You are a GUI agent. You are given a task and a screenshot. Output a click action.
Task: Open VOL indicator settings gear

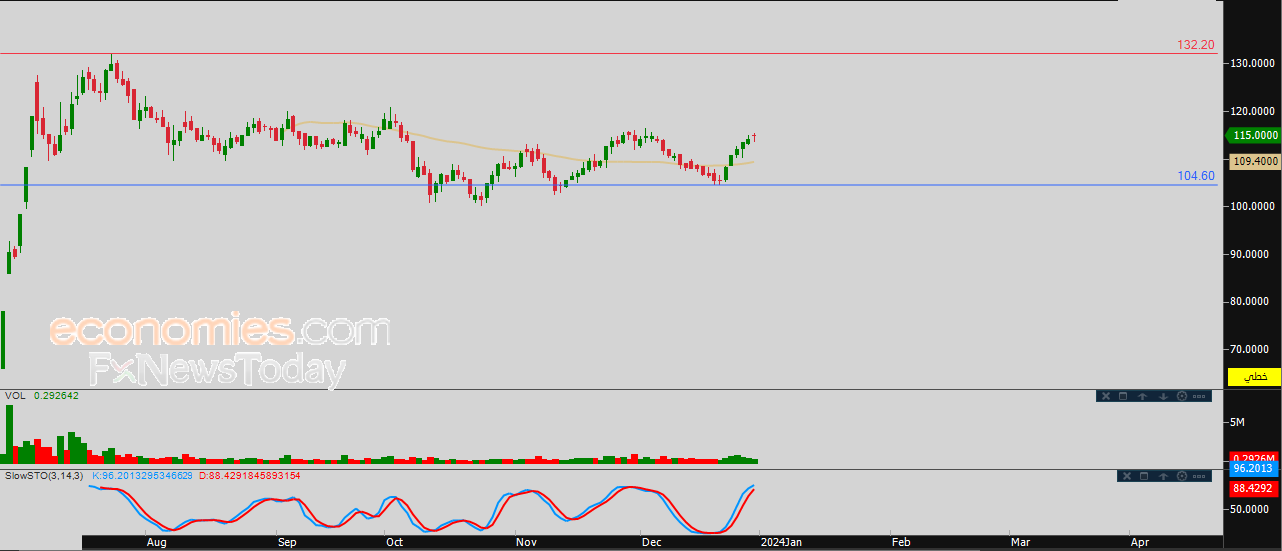click(1182, 396)
